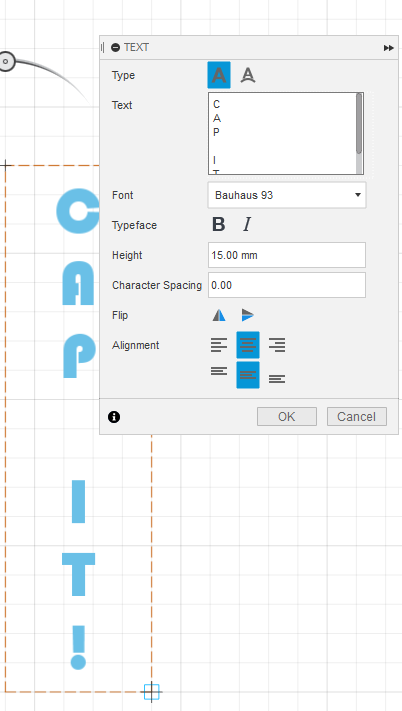The height and width of the screenshot is (711, 402).
Task: Select the Text on Path type icon
Action: pos(248,75)
